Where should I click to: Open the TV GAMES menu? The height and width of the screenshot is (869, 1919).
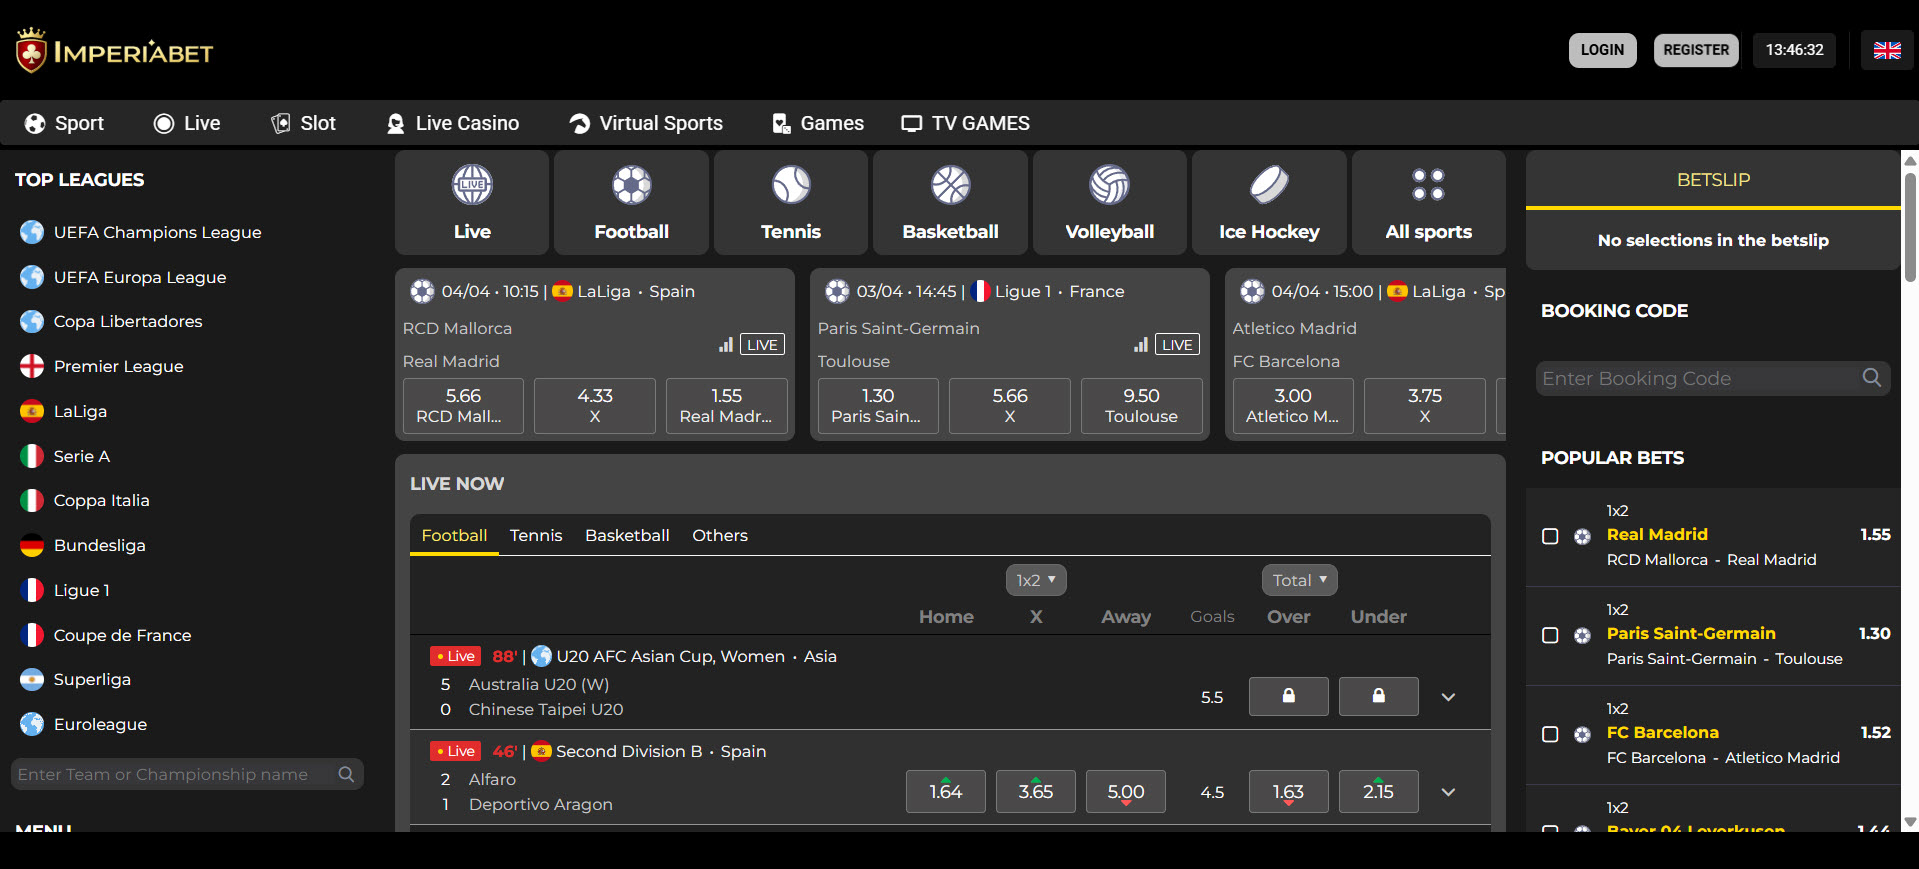965,123
